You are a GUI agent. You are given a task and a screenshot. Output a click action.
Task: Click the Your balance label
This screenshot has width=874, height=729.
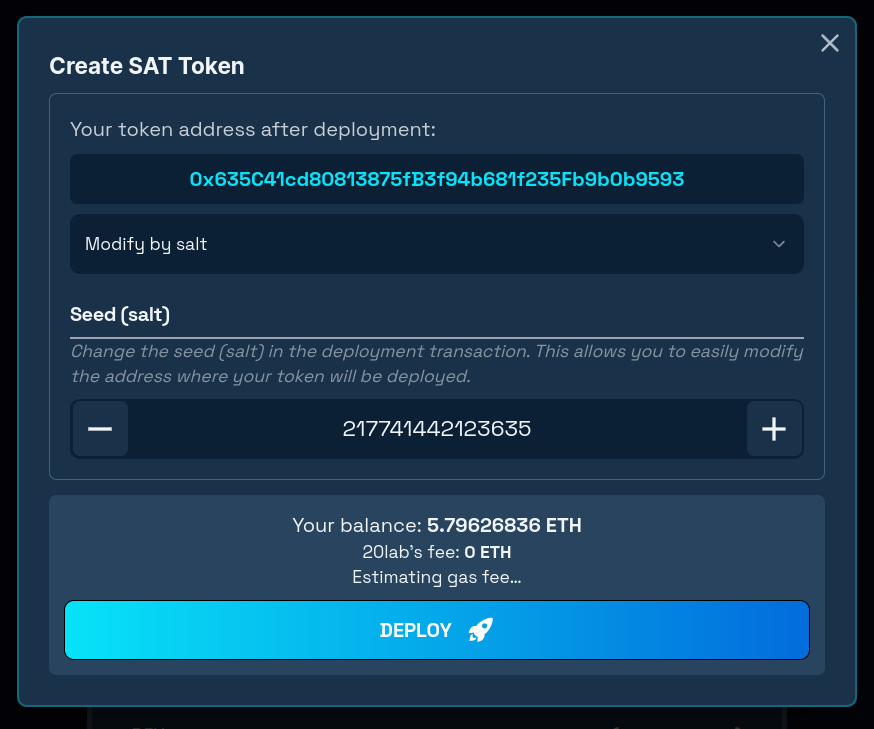coord(357,525)
